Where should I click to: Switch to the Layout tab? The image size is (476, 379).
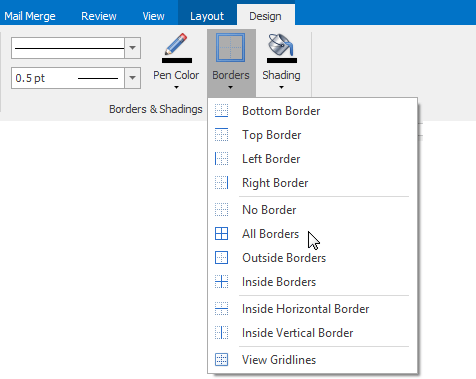tap(207, 16)
